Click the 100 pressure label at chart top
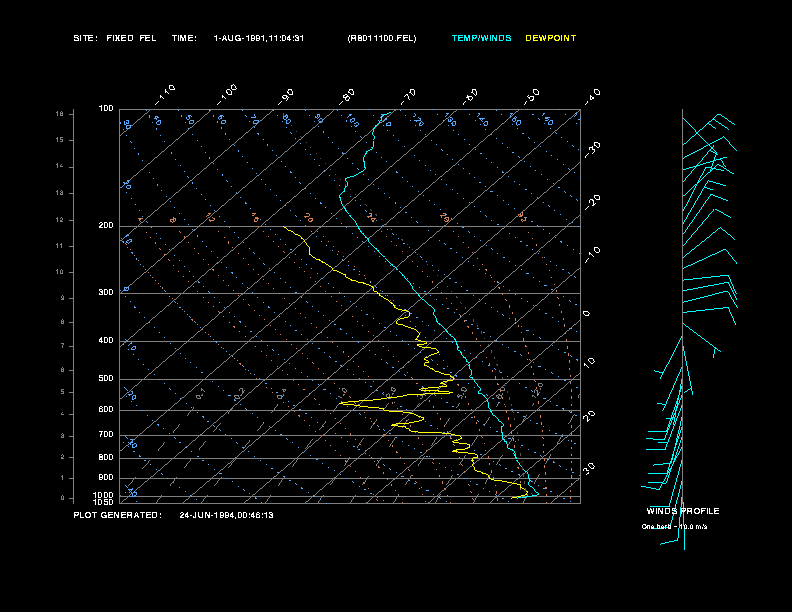 click(106, 109)
